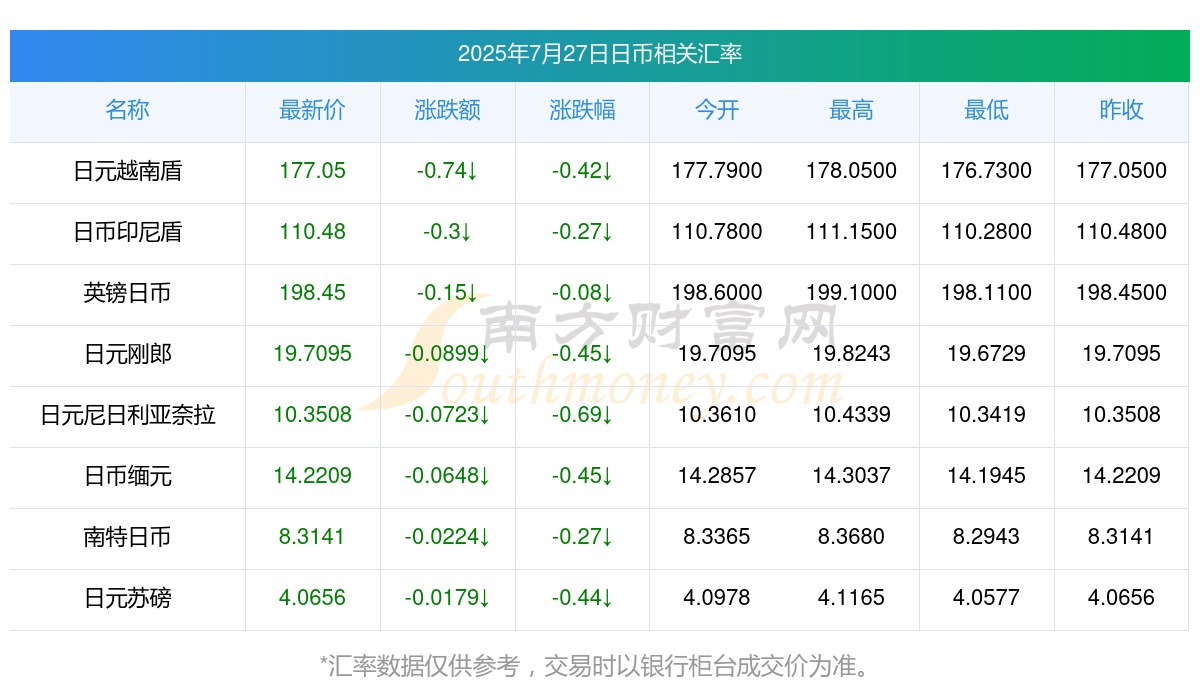Click the row name '日币印尼盾'
The height and width of the screenshot is (698, 1200).
pyautogui.click(x=128, y=232)
